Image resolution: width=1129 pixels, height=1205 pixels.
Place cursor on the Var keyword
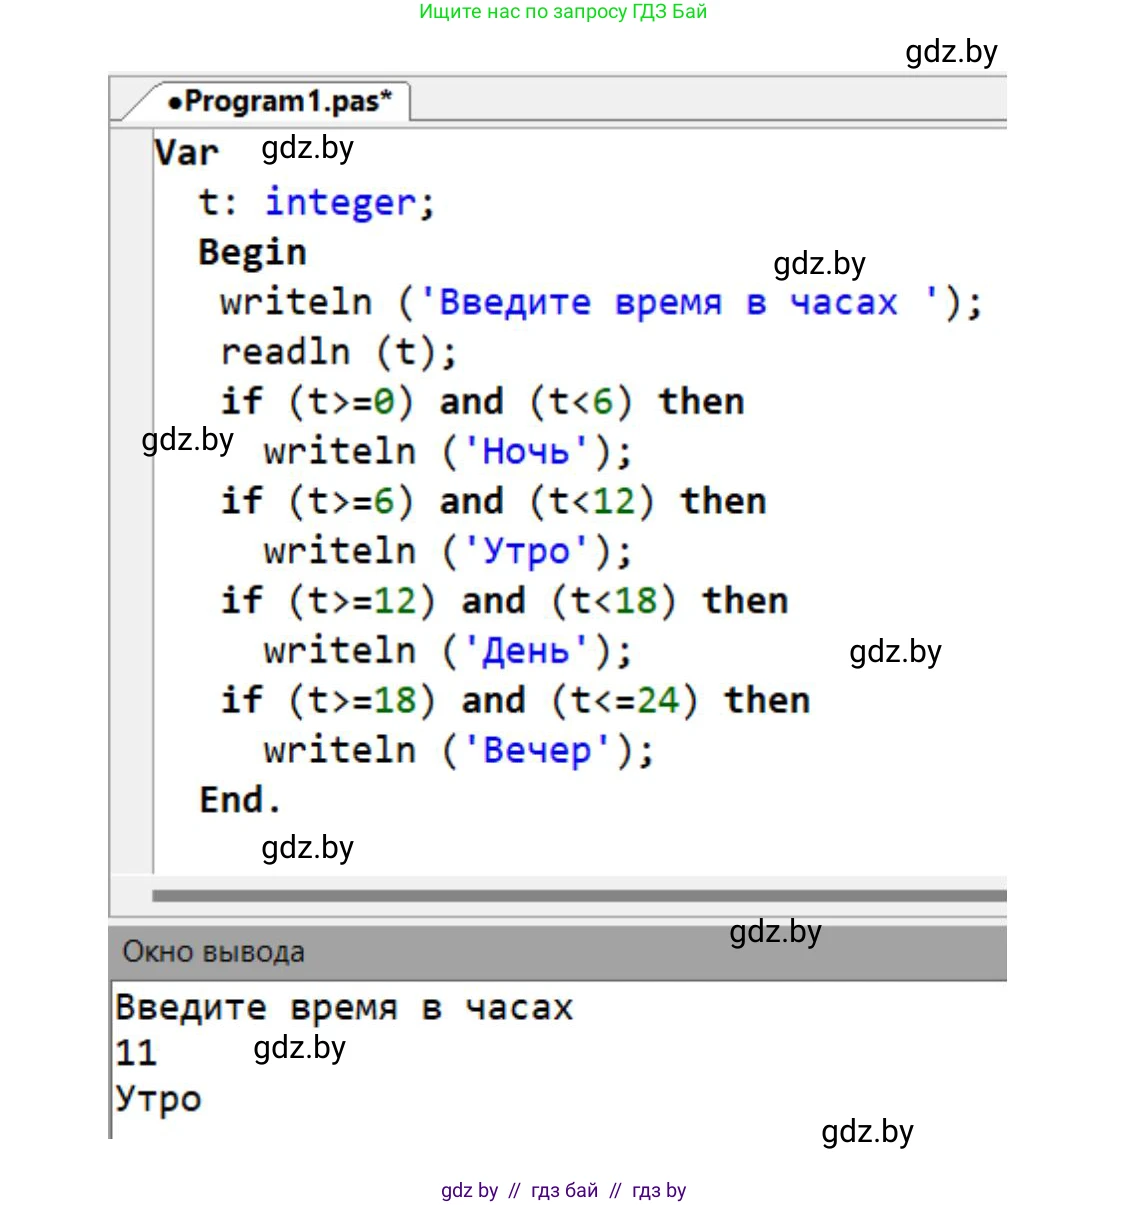(186, 153)
